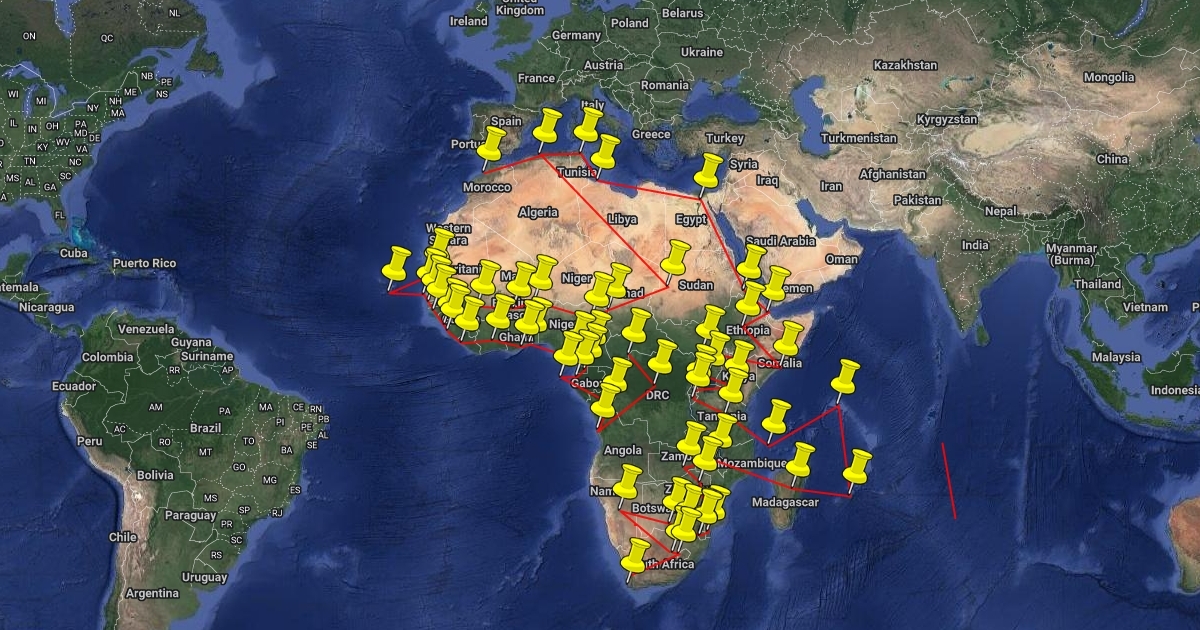Click the easternmost pin, east of Madagascar

tap(857, 468)
